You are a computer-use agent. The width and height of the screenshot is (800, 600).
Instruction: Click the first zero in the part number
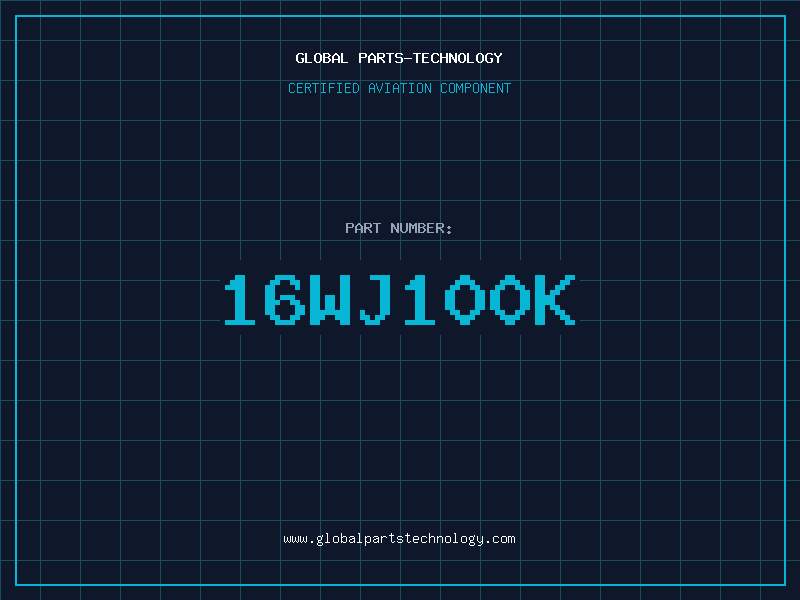466,300
